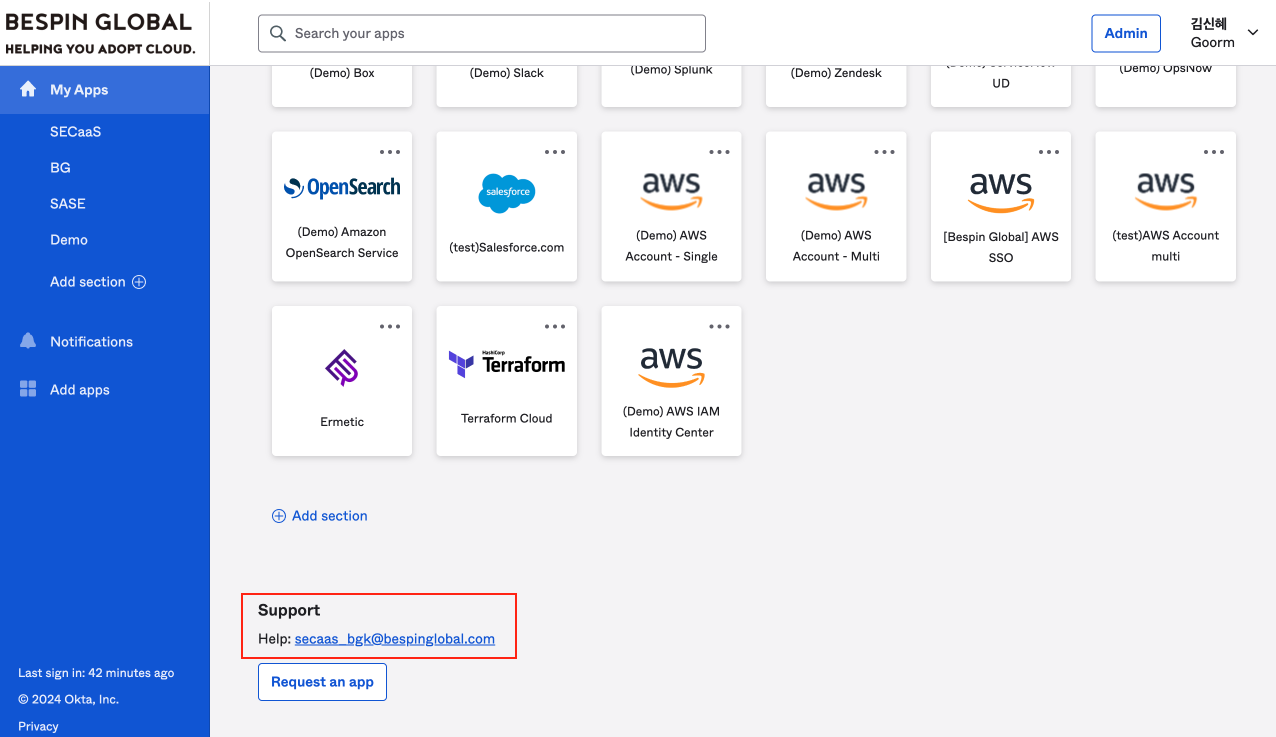1276x737 pixels.
Task: Click the Admin button
Action: tap(1126, 33)
